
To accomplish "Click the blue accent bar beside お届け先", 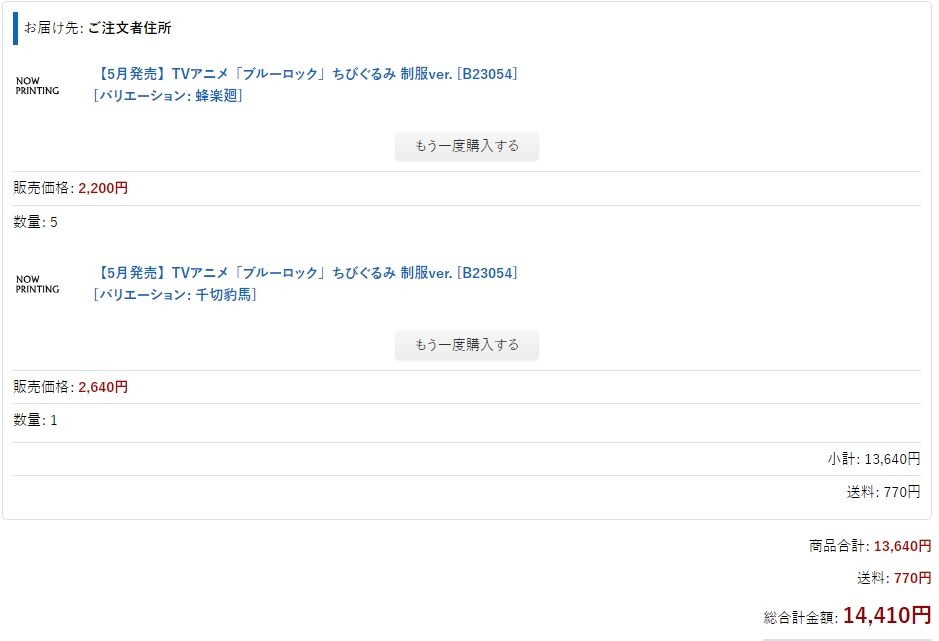I will pos(16,28).
